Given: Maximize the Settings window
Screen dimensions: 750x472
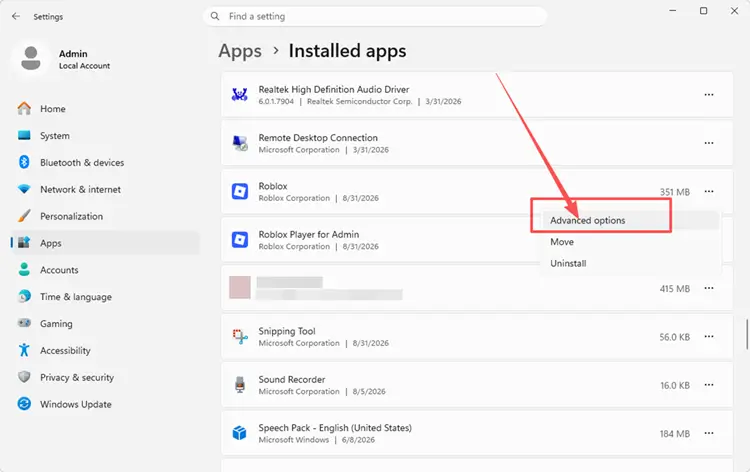Looking at the screenshot, I should click(x=703, y=11).
